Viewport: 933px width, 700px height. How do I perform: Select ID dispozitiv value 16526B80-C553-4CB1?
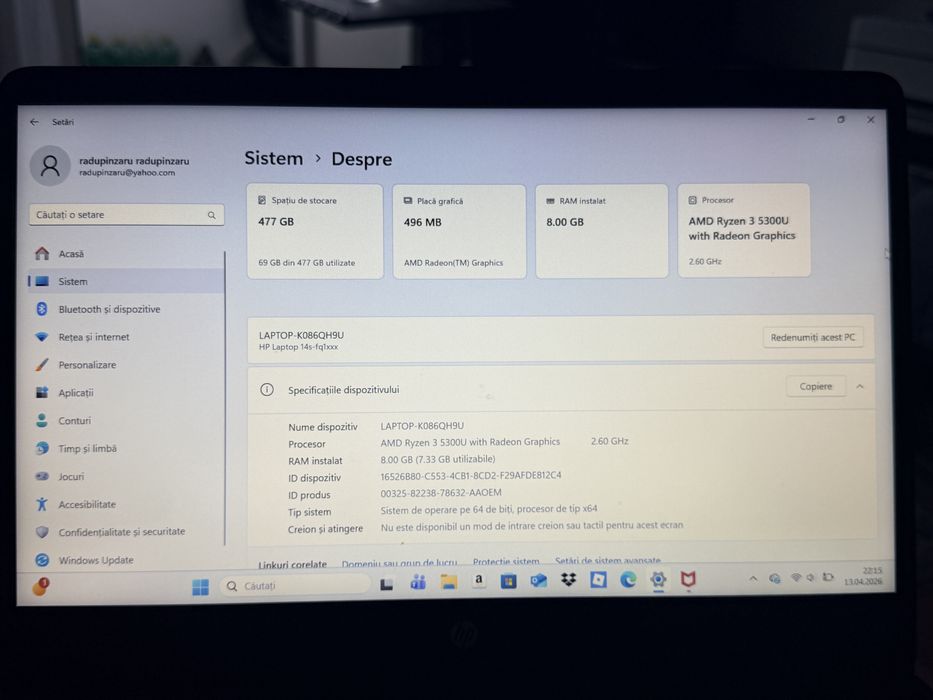tap(471, 475)
